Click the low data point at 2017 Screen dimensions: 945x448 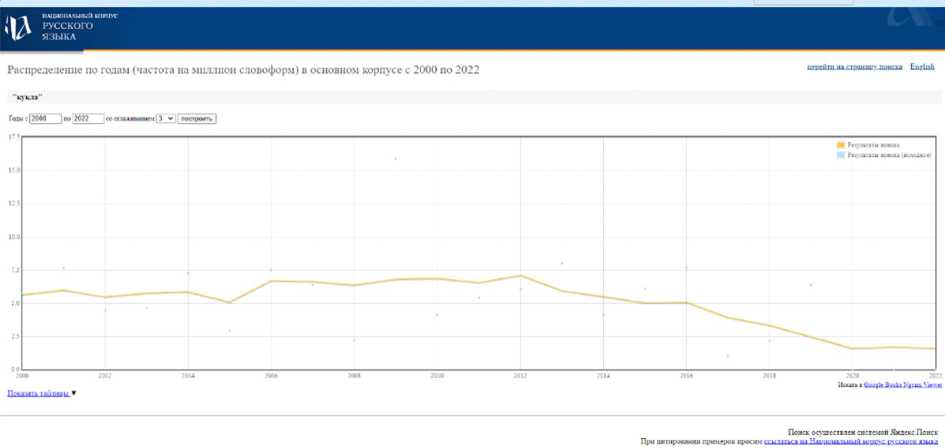tap(727, 356)
